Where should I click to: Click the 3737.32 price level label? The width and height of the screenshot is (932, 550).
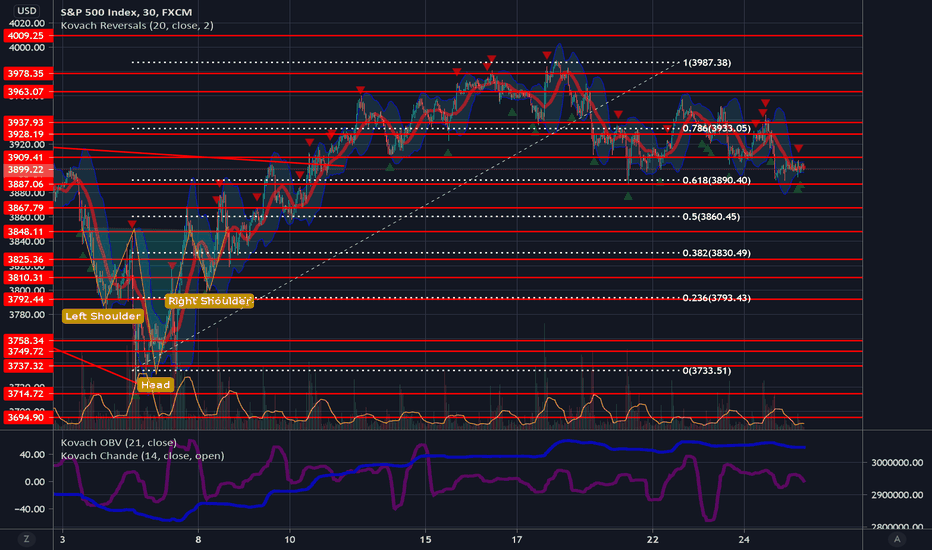[x=28, y=366]
